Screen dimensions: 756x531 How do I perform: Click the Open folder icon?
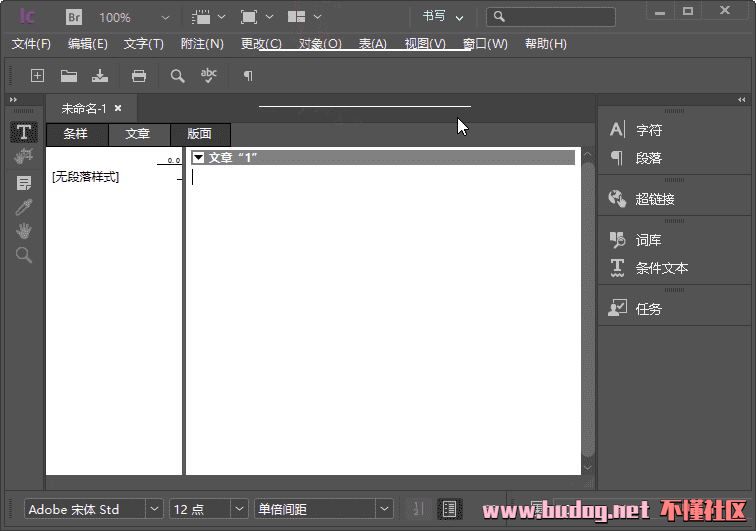tap(69, 76)
